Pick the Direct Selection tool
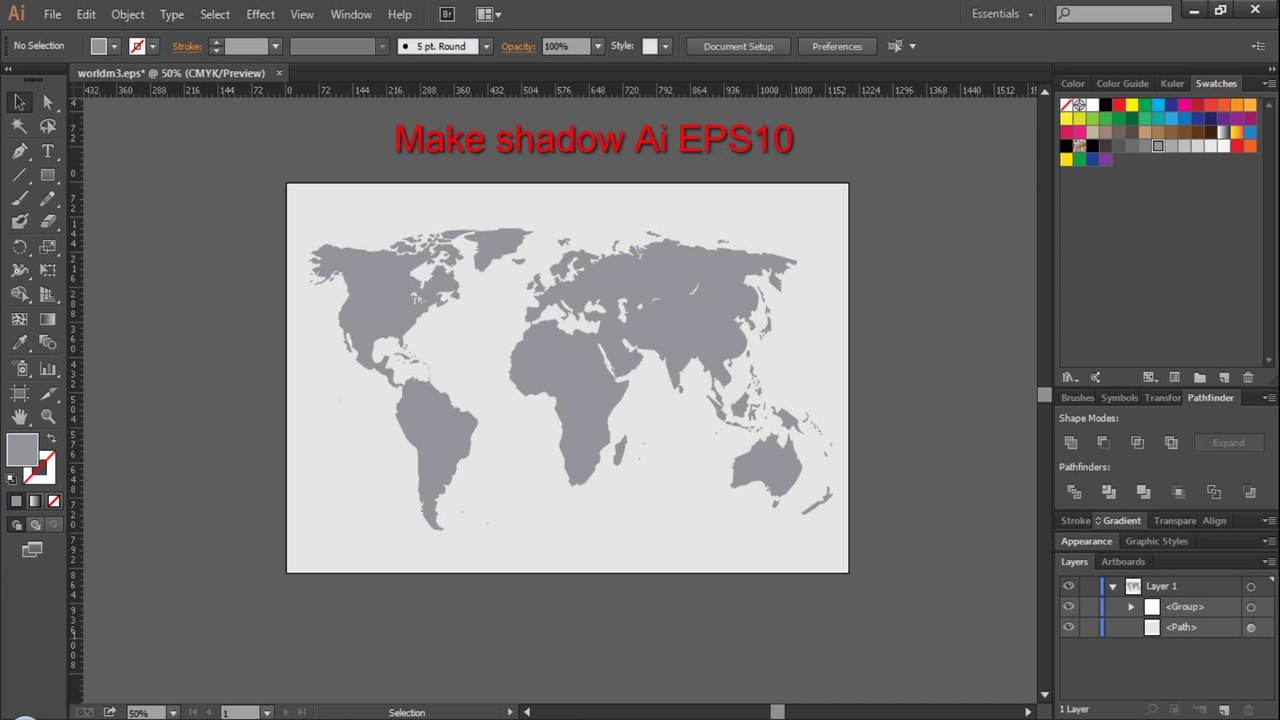The width and height of the screenshot is (1280, 720). tap(47, 102)
